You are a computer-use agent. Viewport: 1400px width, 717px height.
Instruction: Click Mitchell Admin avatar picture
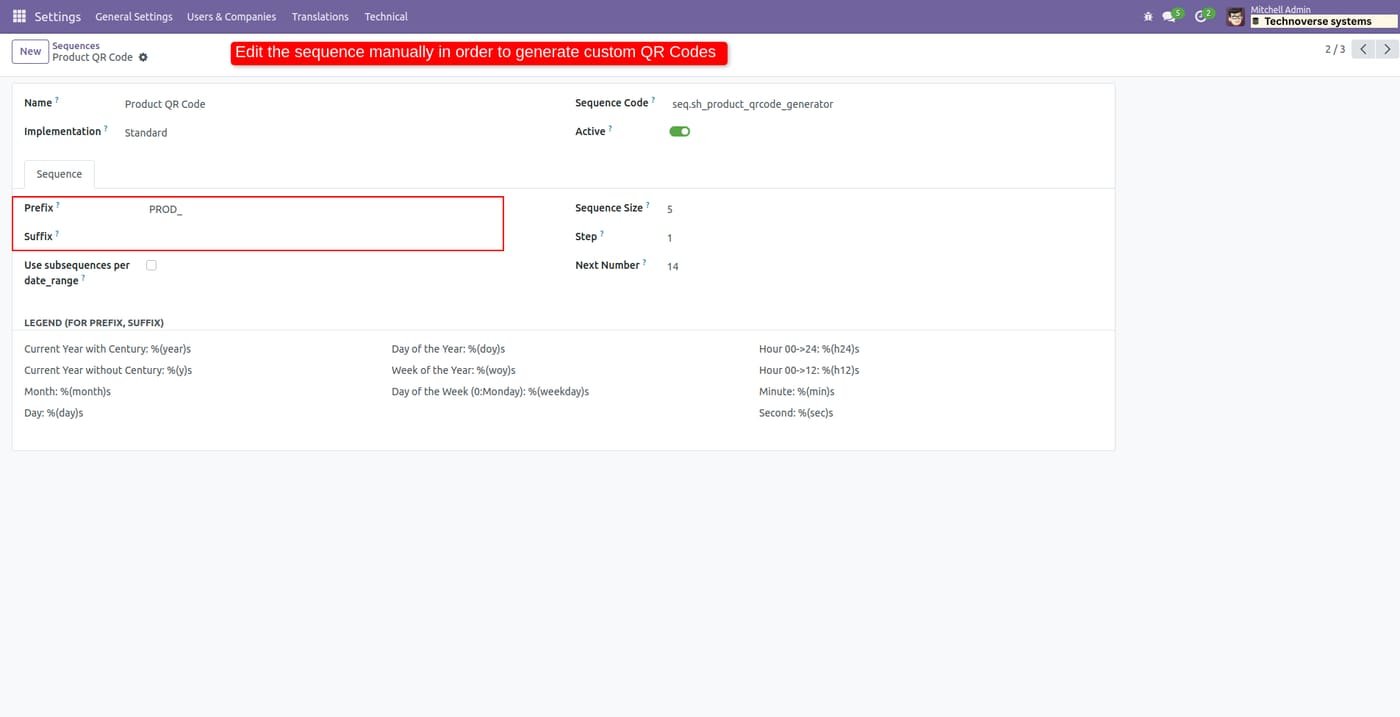pyautogui.click(x=1236, y=17)
